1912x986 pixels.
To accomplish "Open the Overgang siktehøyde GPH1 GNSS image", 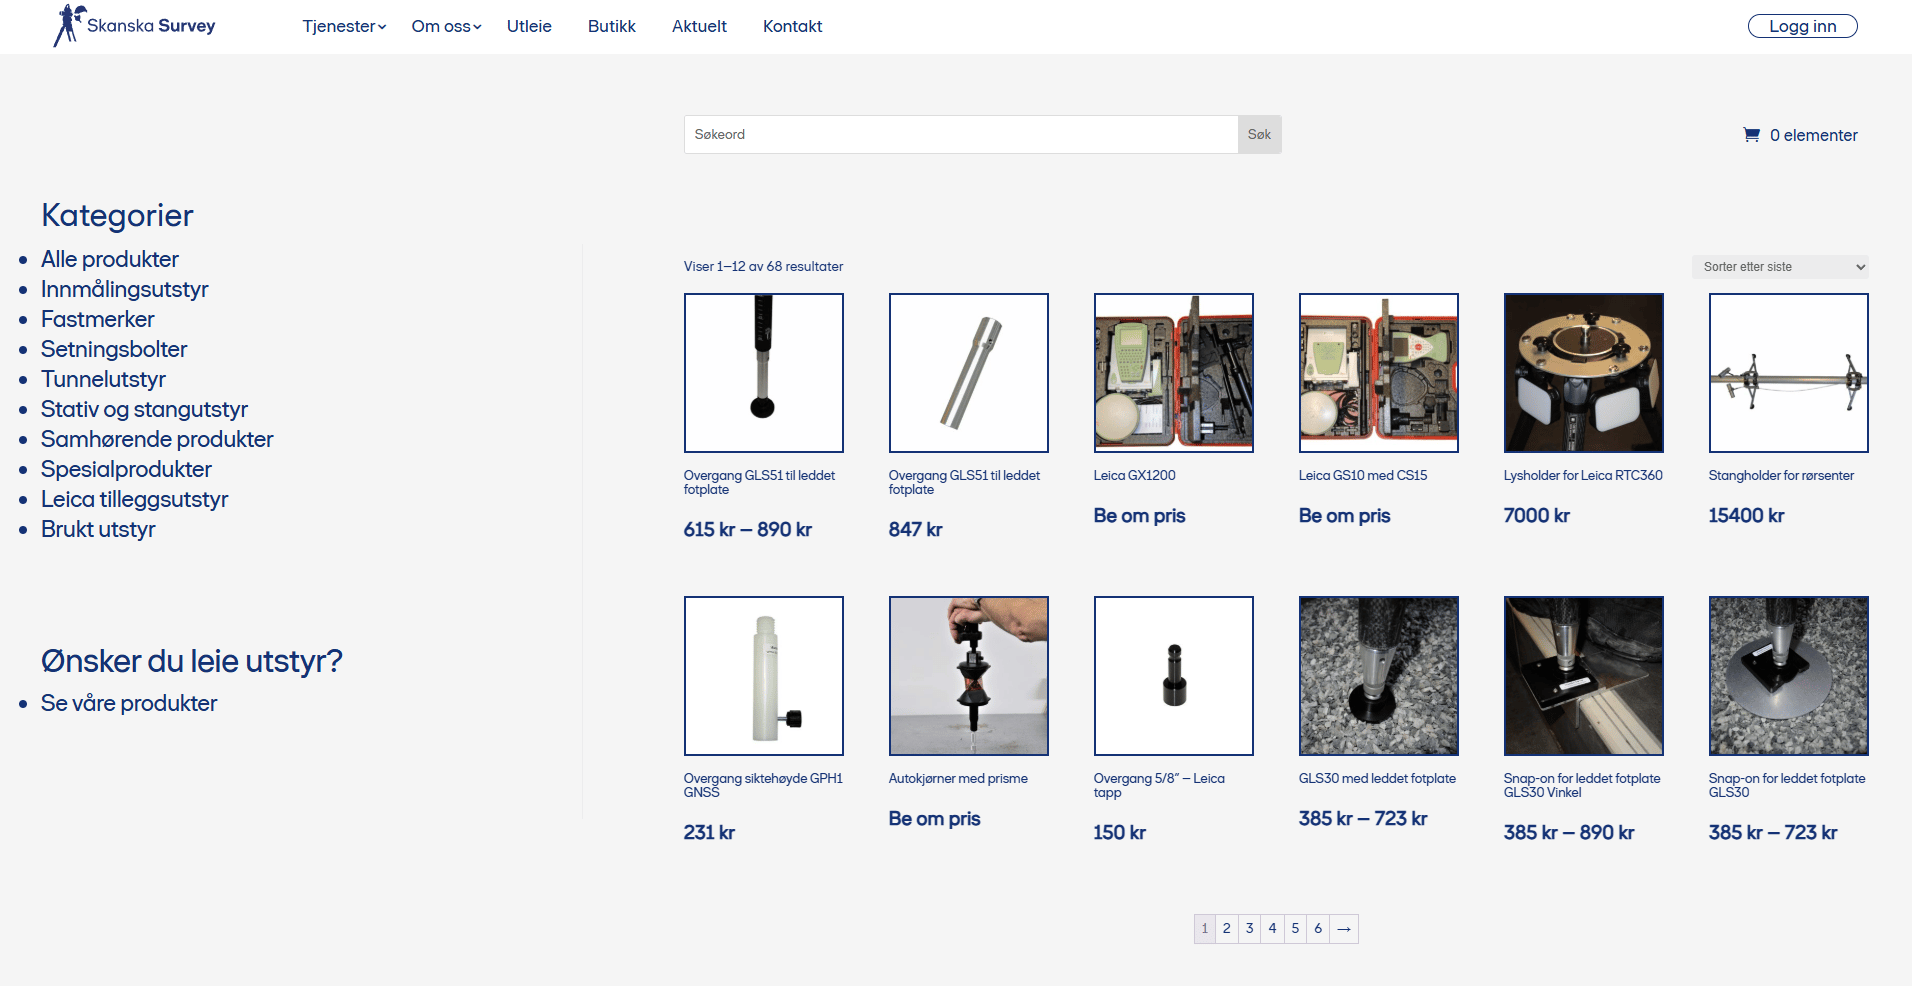I will tap(764, 676).
